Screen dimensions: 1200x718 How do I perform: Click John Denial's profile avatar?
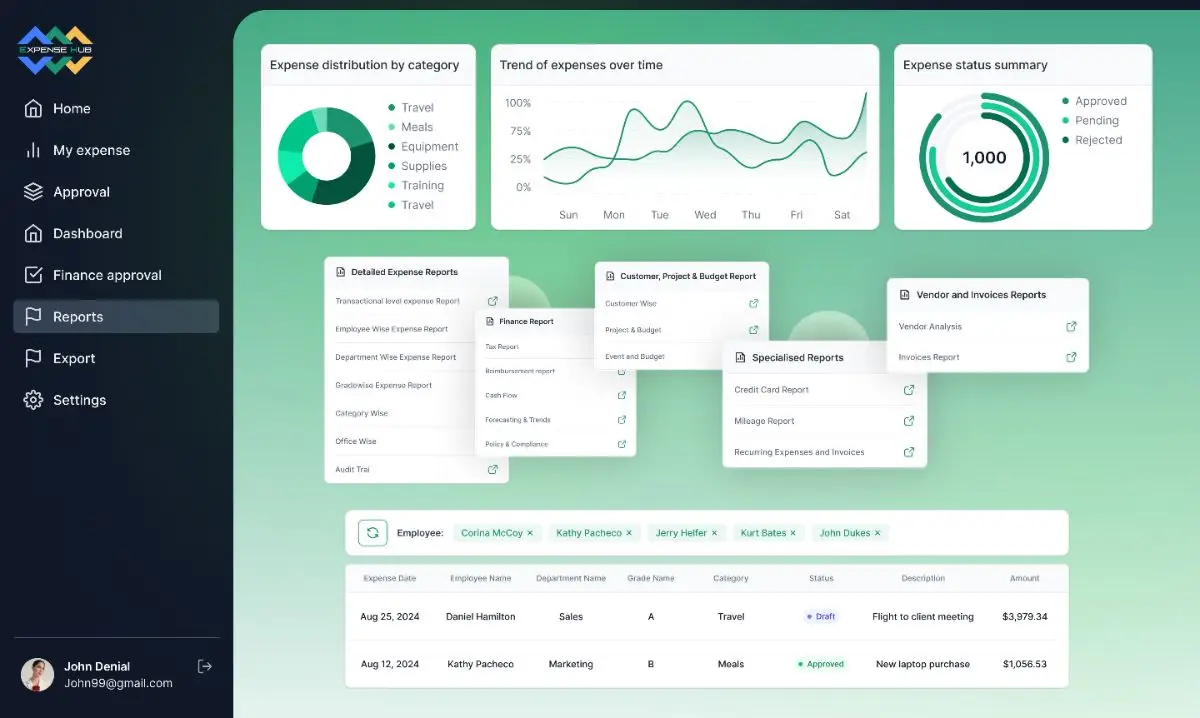pyautogui.click(x=38, y=674)
